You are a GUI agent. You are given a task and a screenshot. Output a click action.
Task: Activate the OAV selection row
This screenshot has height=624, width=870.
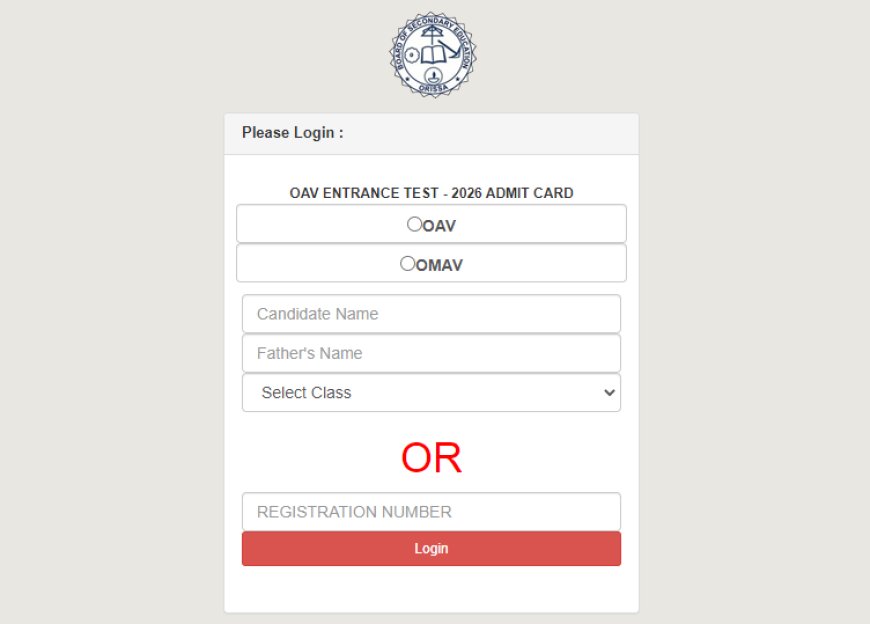(431, 223)
